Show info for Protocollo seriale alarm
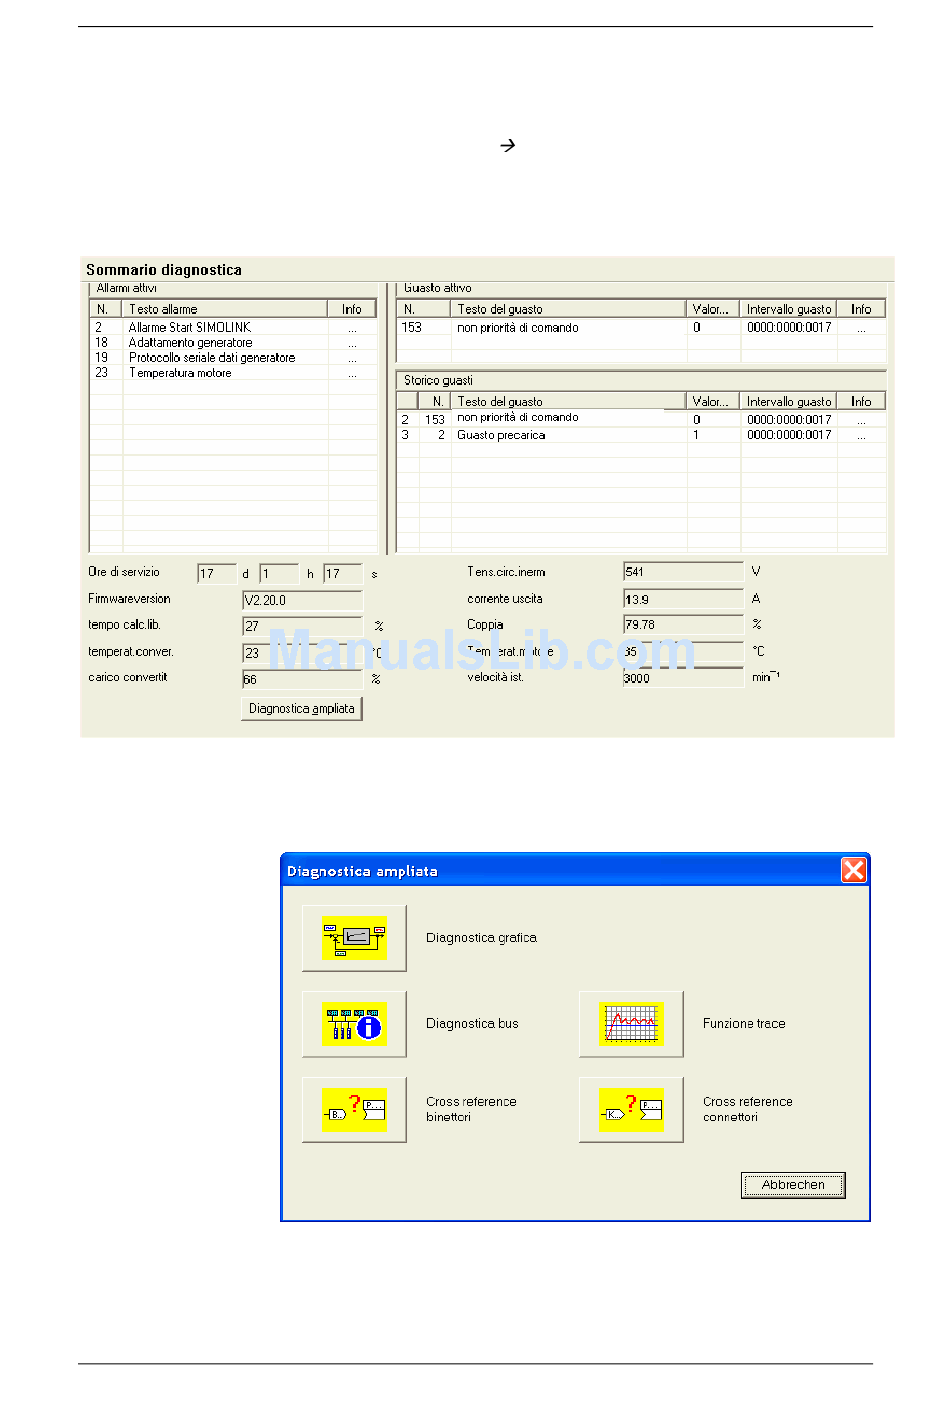The height and width of the screenshot is (1409, 950). [352, 358]
